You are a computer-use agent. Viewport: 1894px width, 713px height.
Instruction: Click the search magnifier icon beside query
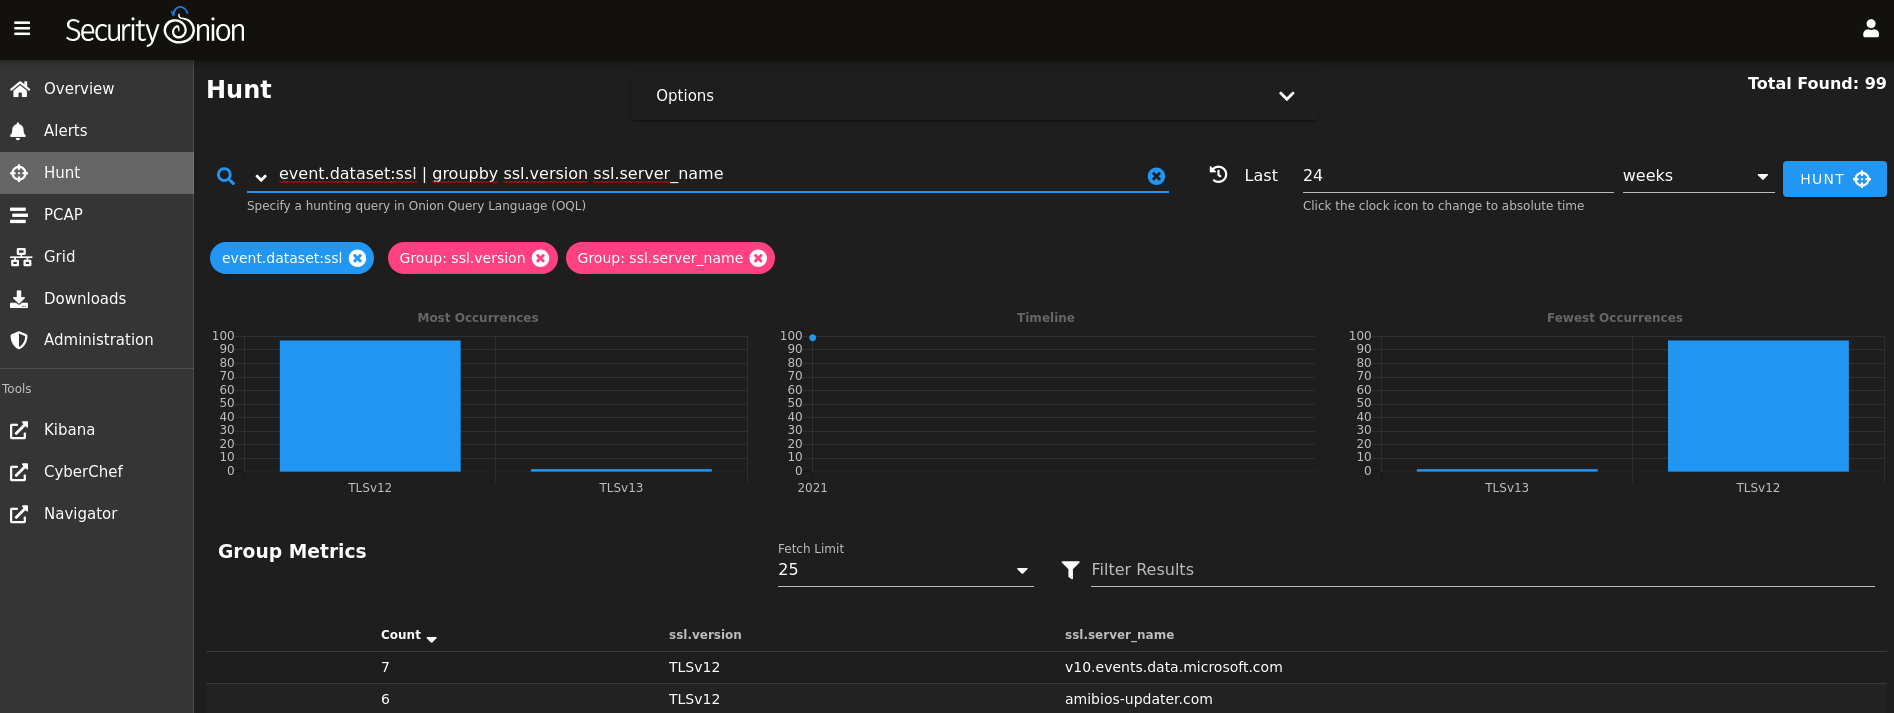coord(226,176)
